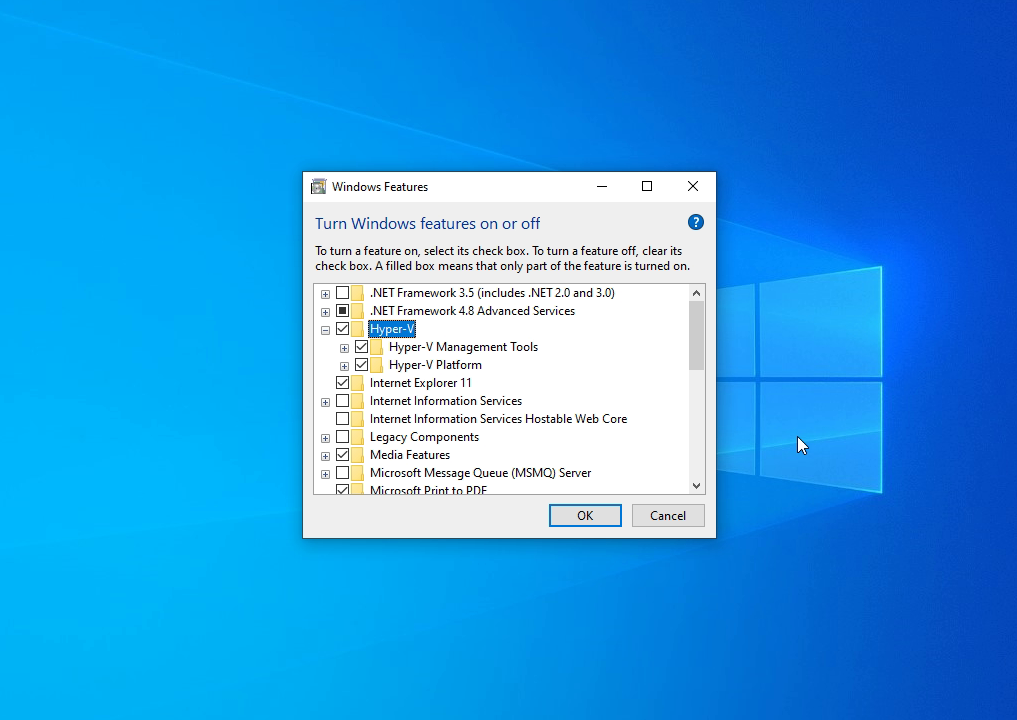Image resolution: width=1017 pixels, height=720 pixels.
Task: Click the MSMQ Server folder icon
Action: [357, 474]
